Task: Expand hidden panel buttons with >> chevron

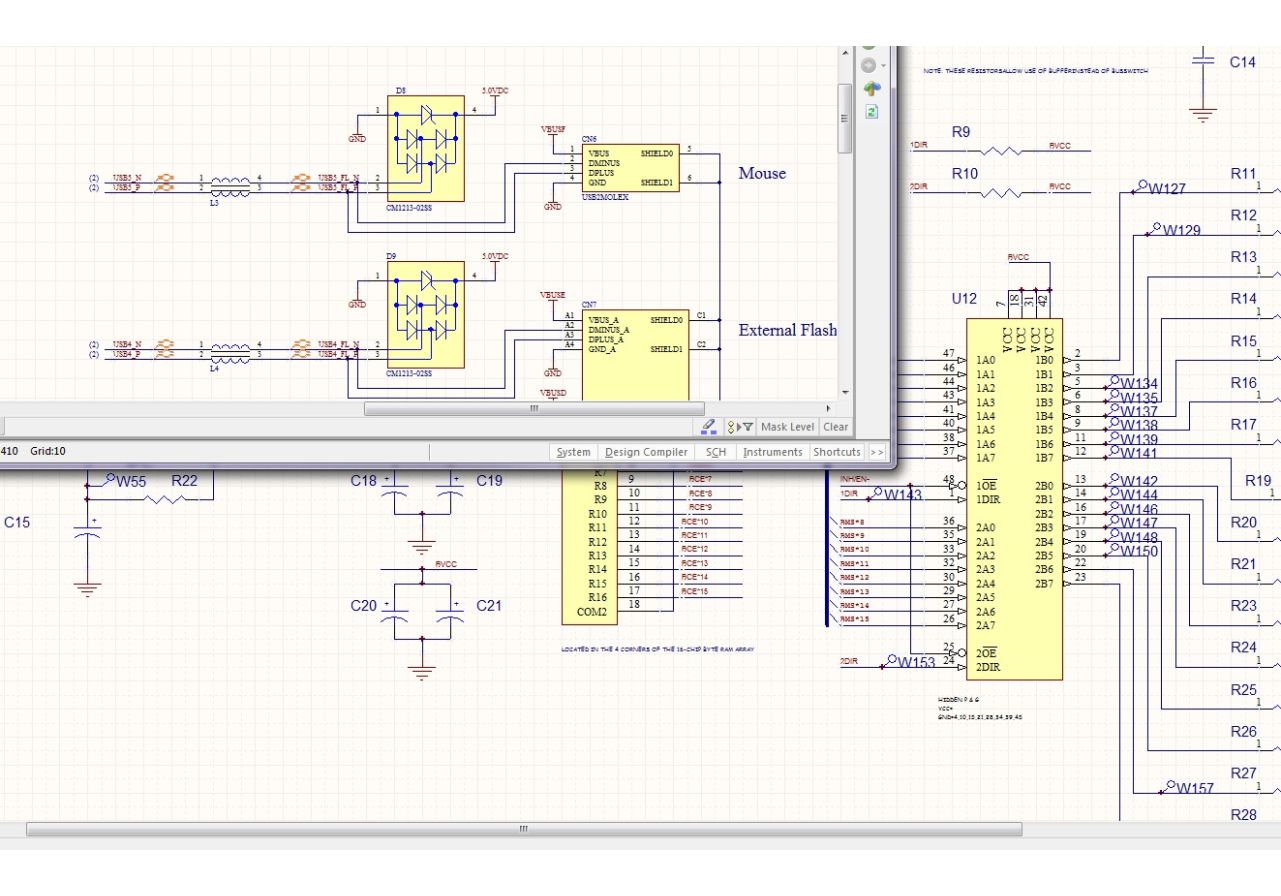Action: tap(877, 452)
